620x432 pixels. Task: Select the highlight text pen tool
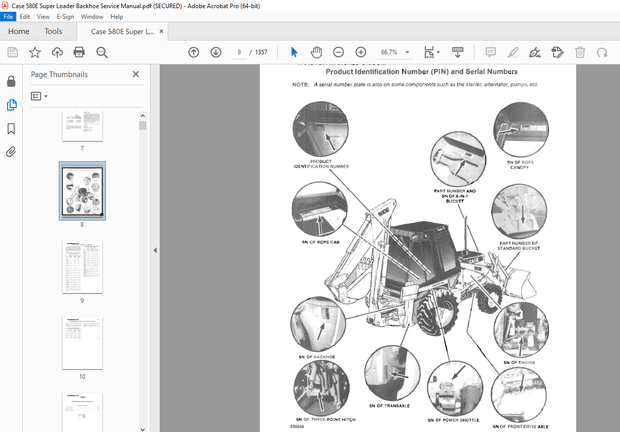tap(513, 52)
